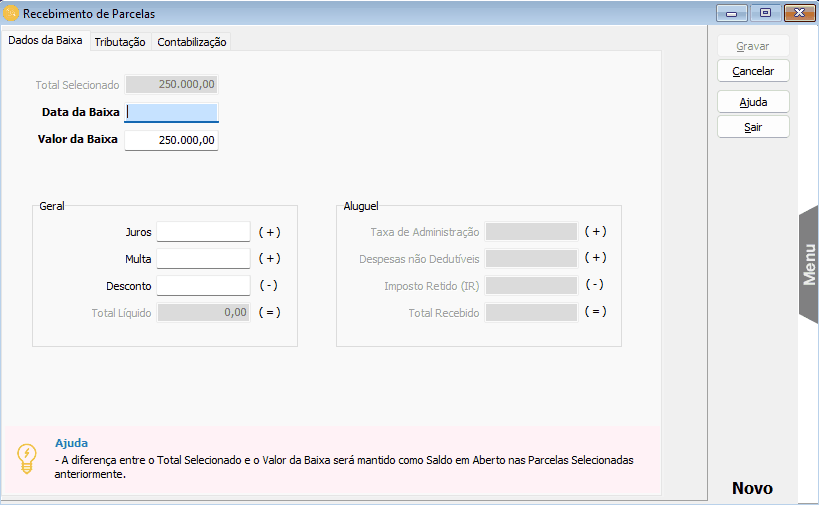
Task: Click the Taxa de Administração field
Action: point(531,232)
